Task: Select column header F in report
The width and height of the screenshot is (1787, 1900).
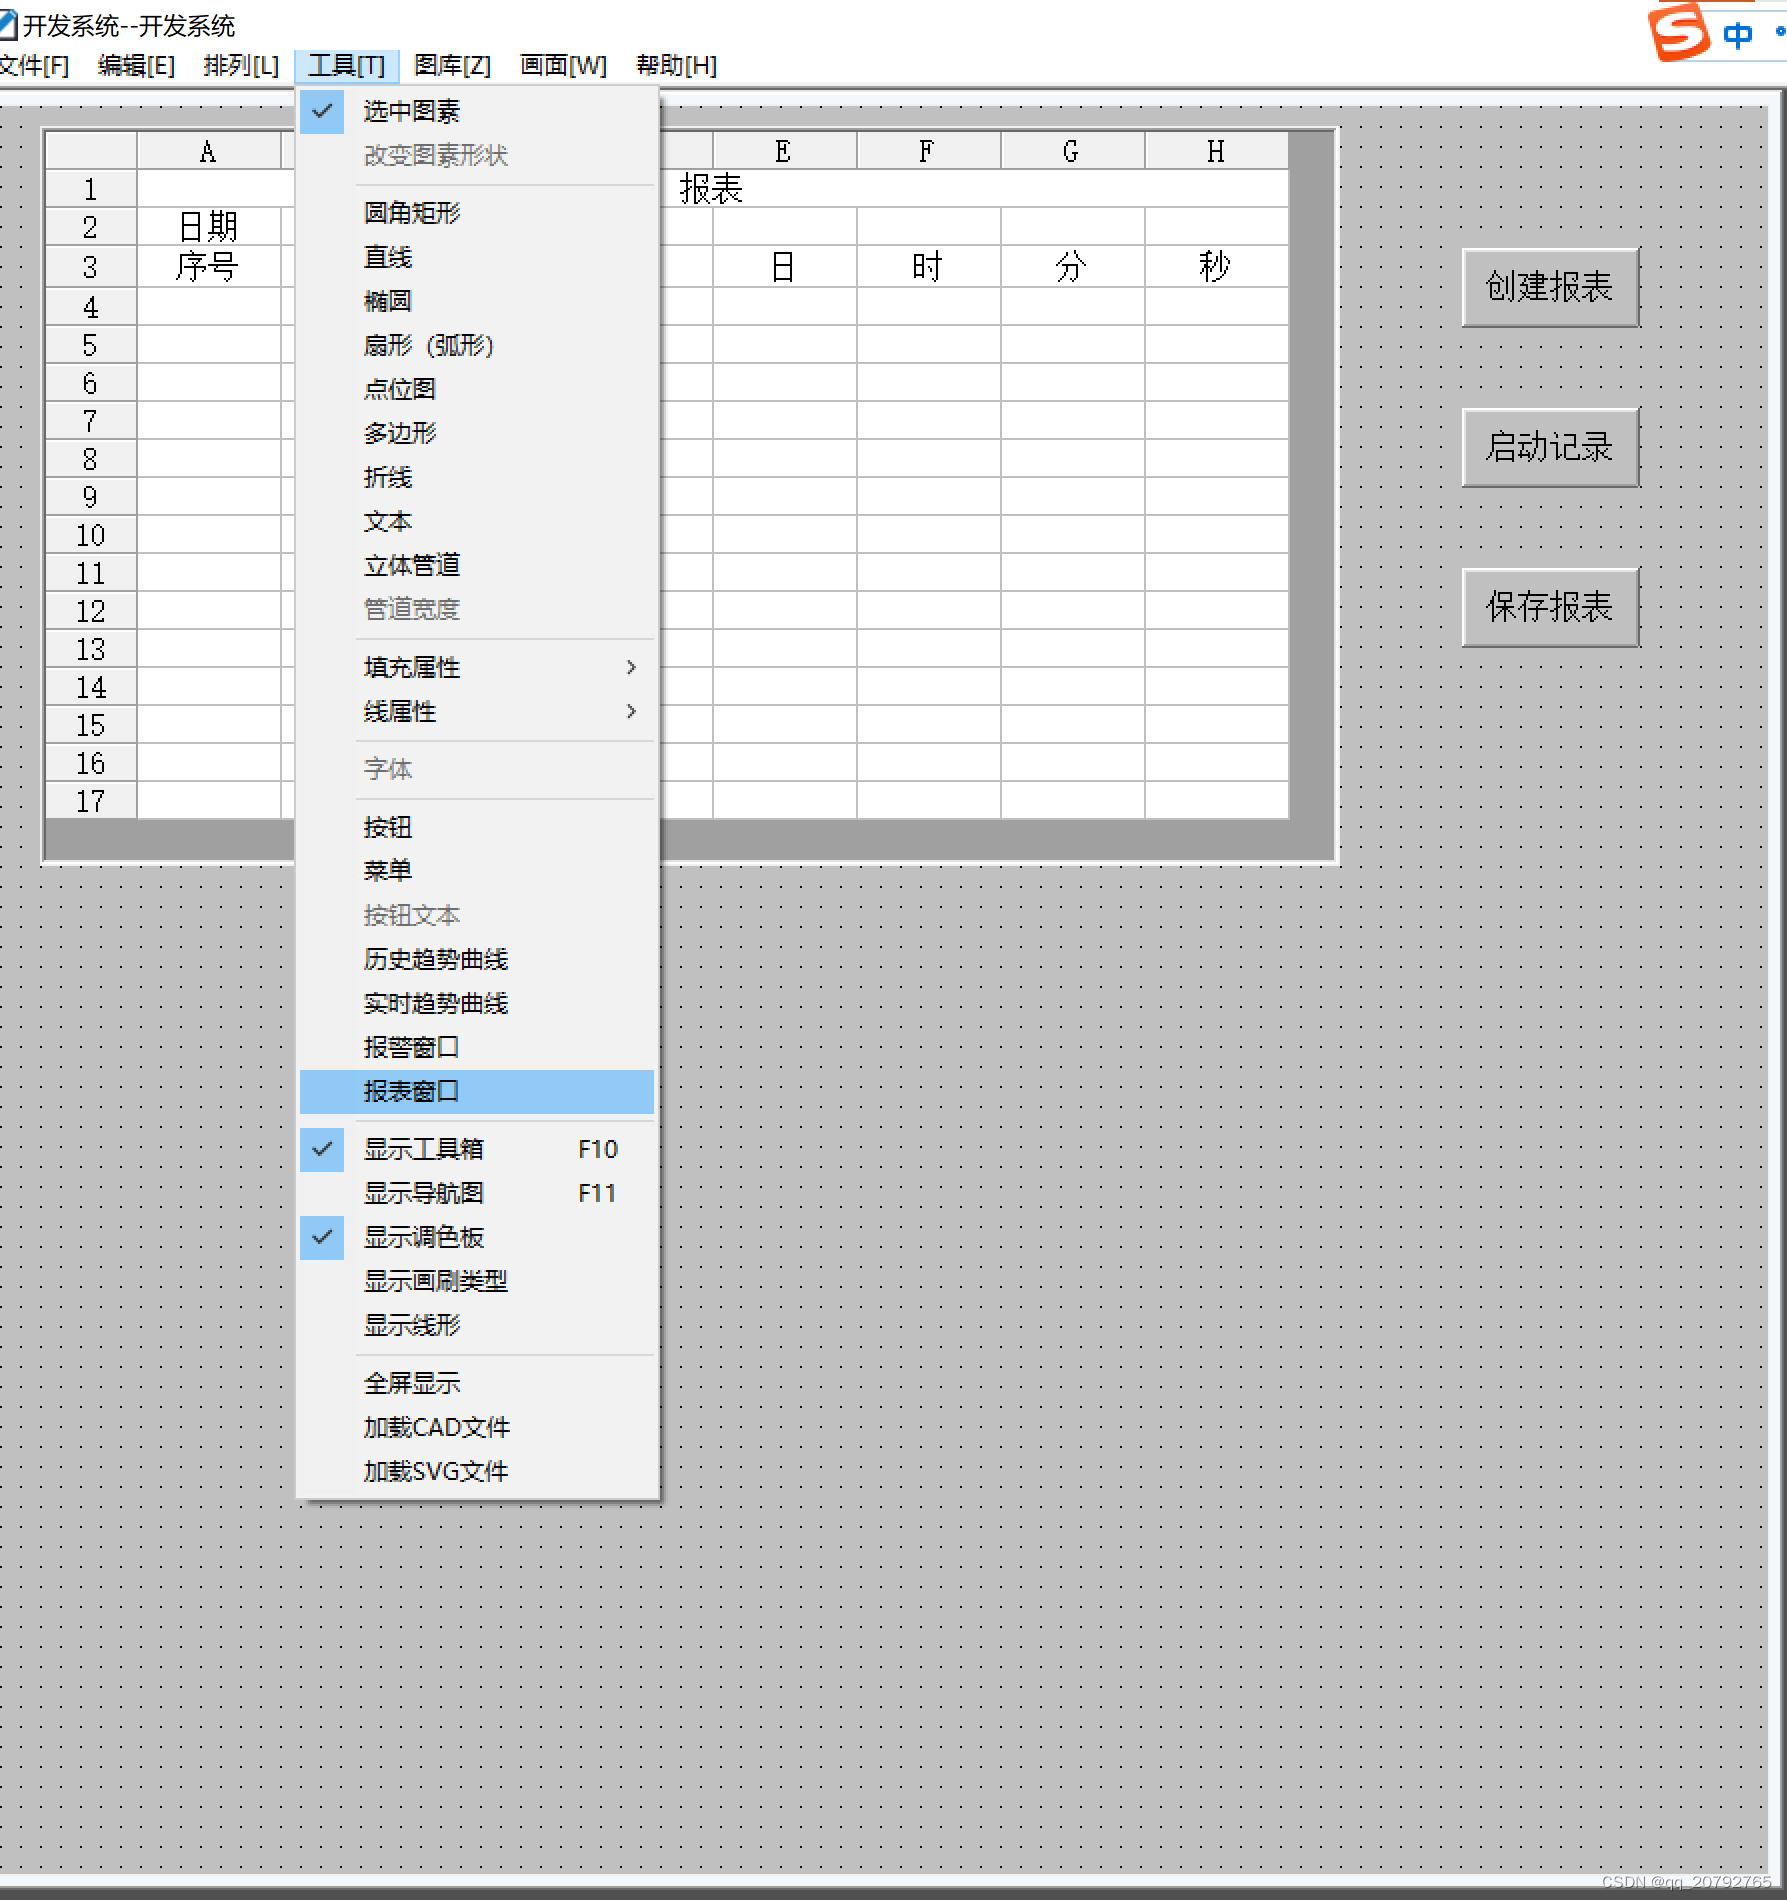Action: tap(928, 151)
